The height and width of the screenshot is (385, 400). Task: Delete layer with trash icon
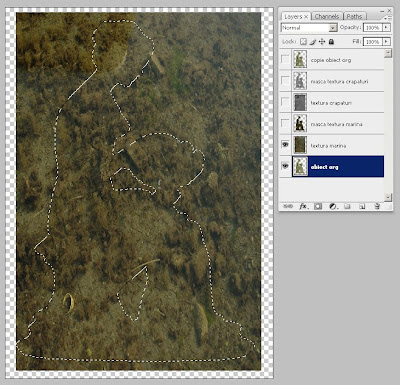[x=377, y=206]
